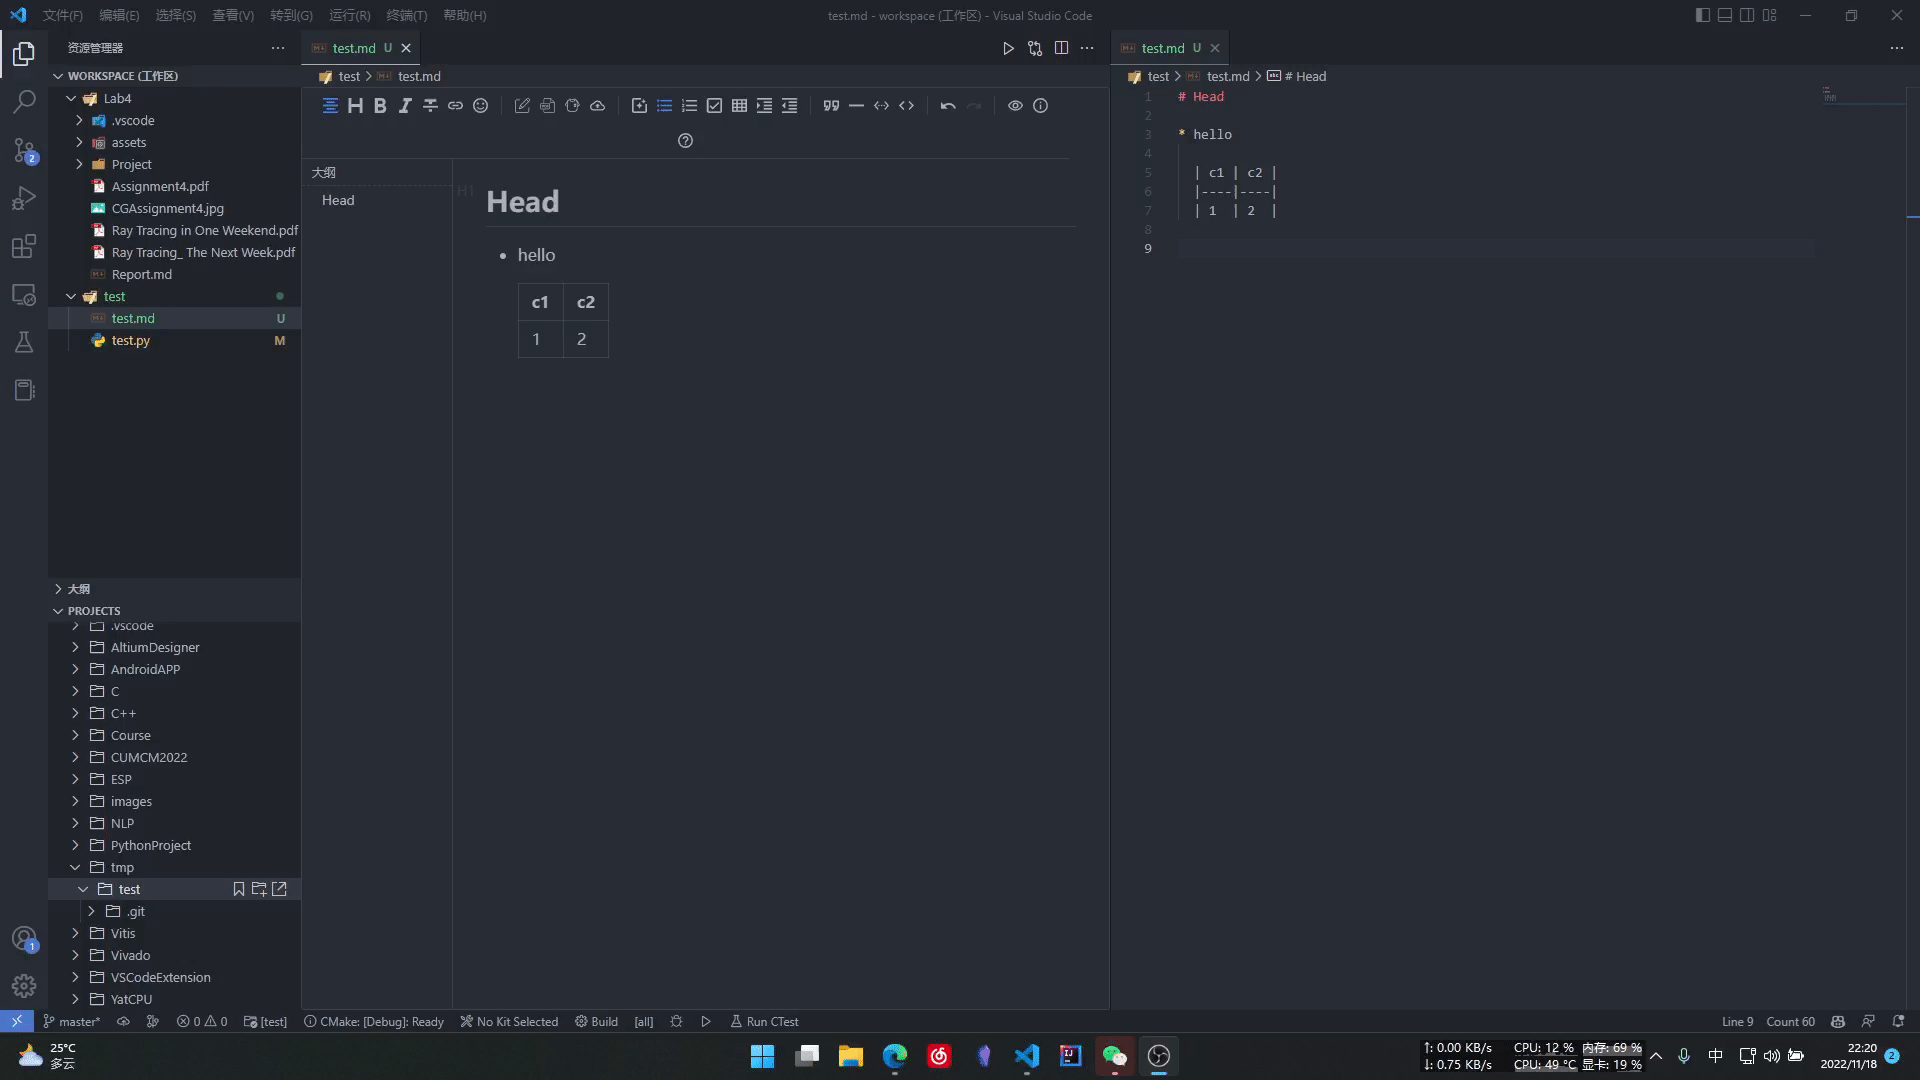Open Search in the activity bar
1920x1080 pixels.
(x=24, y=101)
